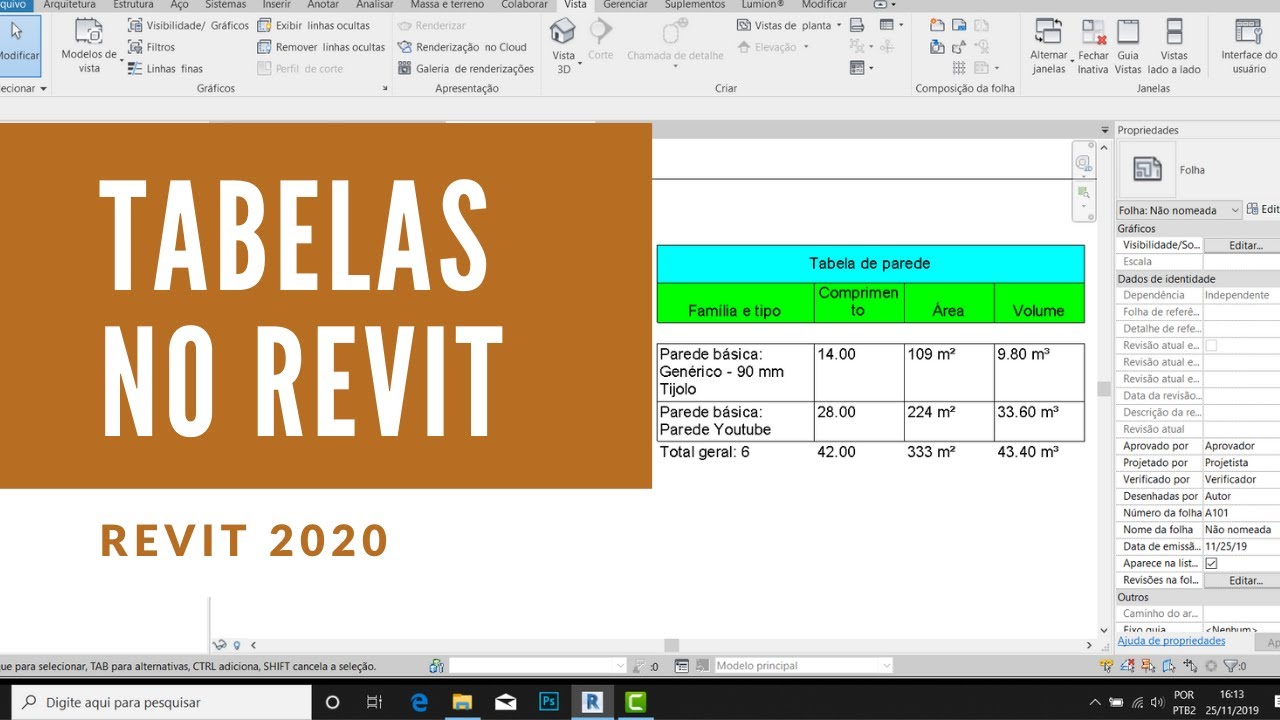Open Galeria de renderizações
The image size is (1280, 720).
[x=466, y=69]
